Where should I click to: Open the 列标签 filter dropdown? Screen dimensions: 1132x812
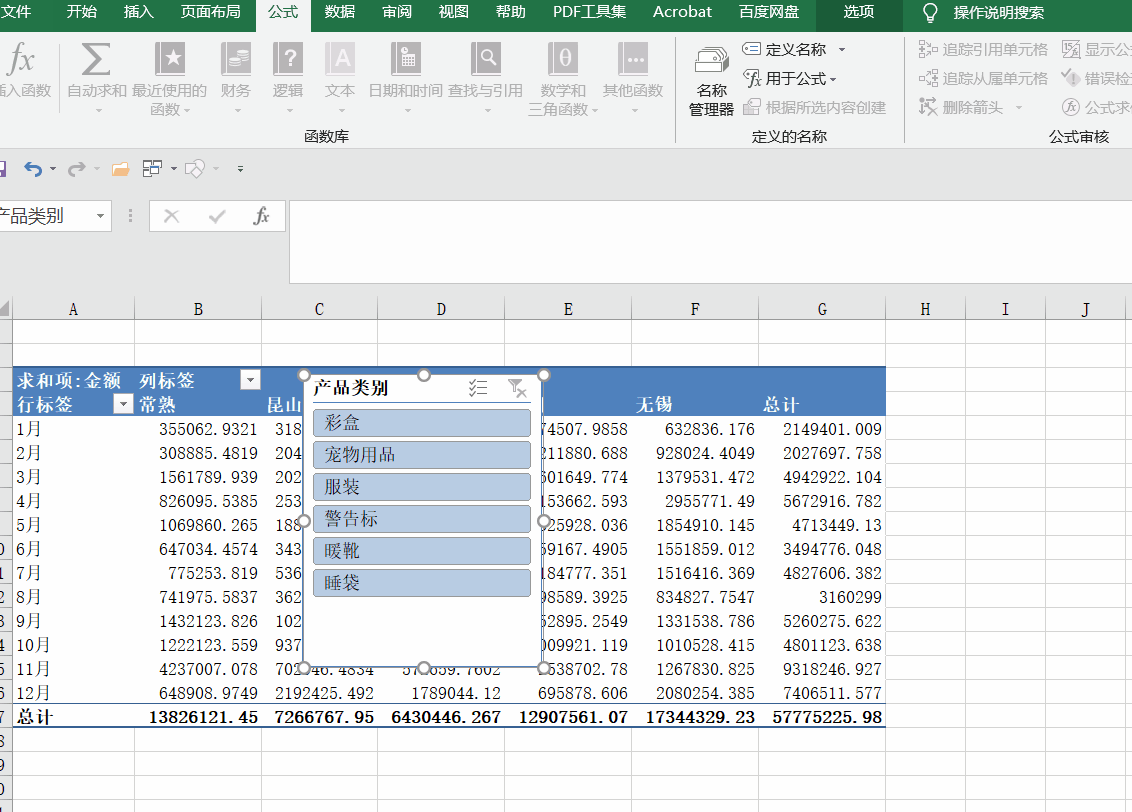coord(250,380)
